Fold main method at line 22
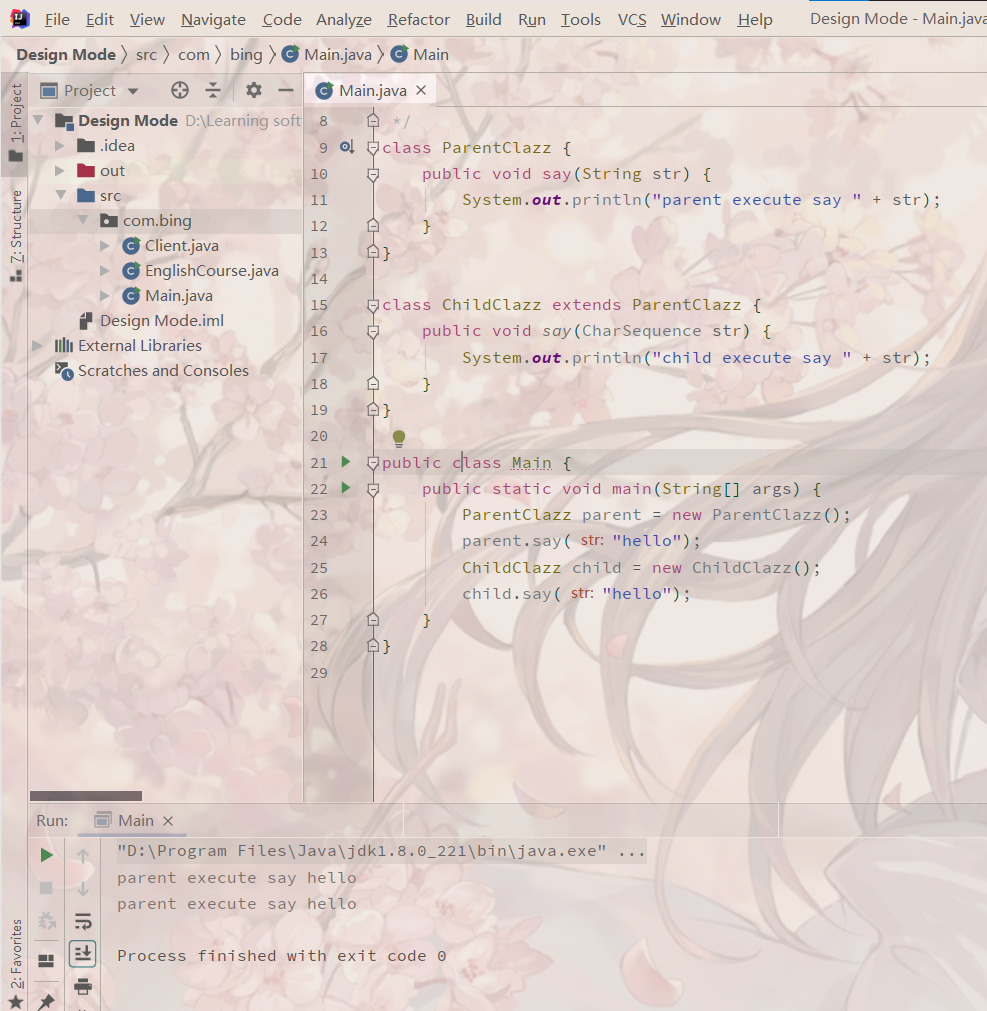Screen dimensions: 987x1011 [373, 490]
